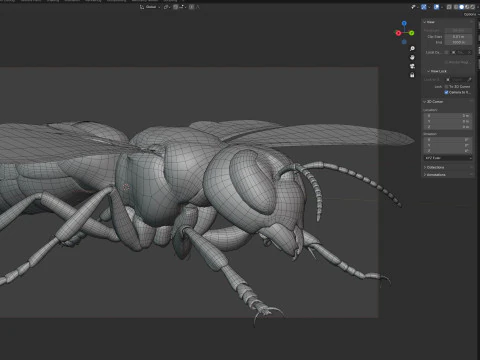
Task: Toggle the show gizmo button
Action: [x=424, y=7]
